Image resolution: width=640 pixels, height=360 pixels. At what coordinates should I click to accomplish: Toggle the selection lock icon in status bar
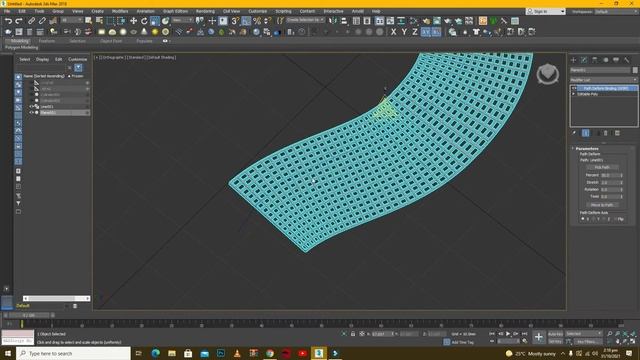pyautogui.click(x=353, y=334)
